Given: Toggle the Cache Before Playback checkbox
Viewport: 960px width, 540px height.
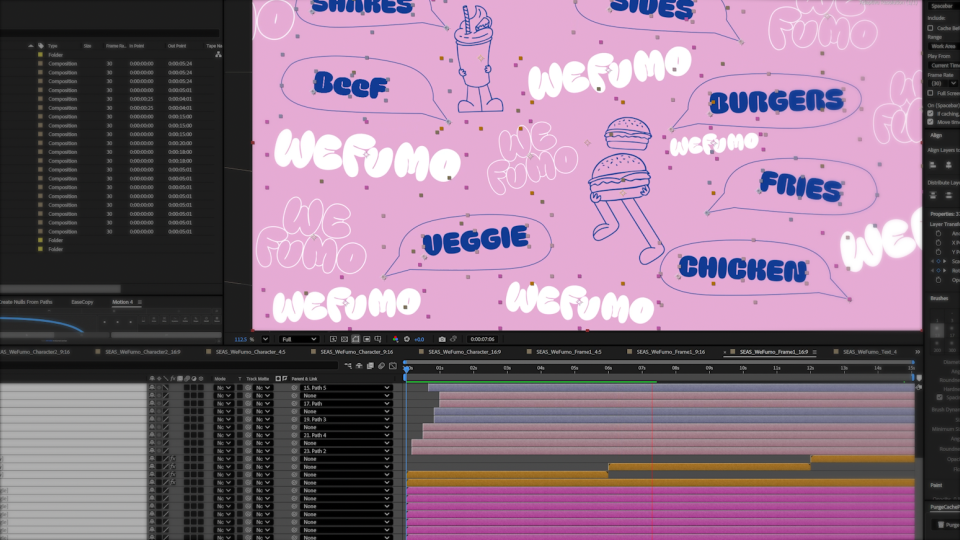Looking at the screenshot, I should tap(930, 28).
